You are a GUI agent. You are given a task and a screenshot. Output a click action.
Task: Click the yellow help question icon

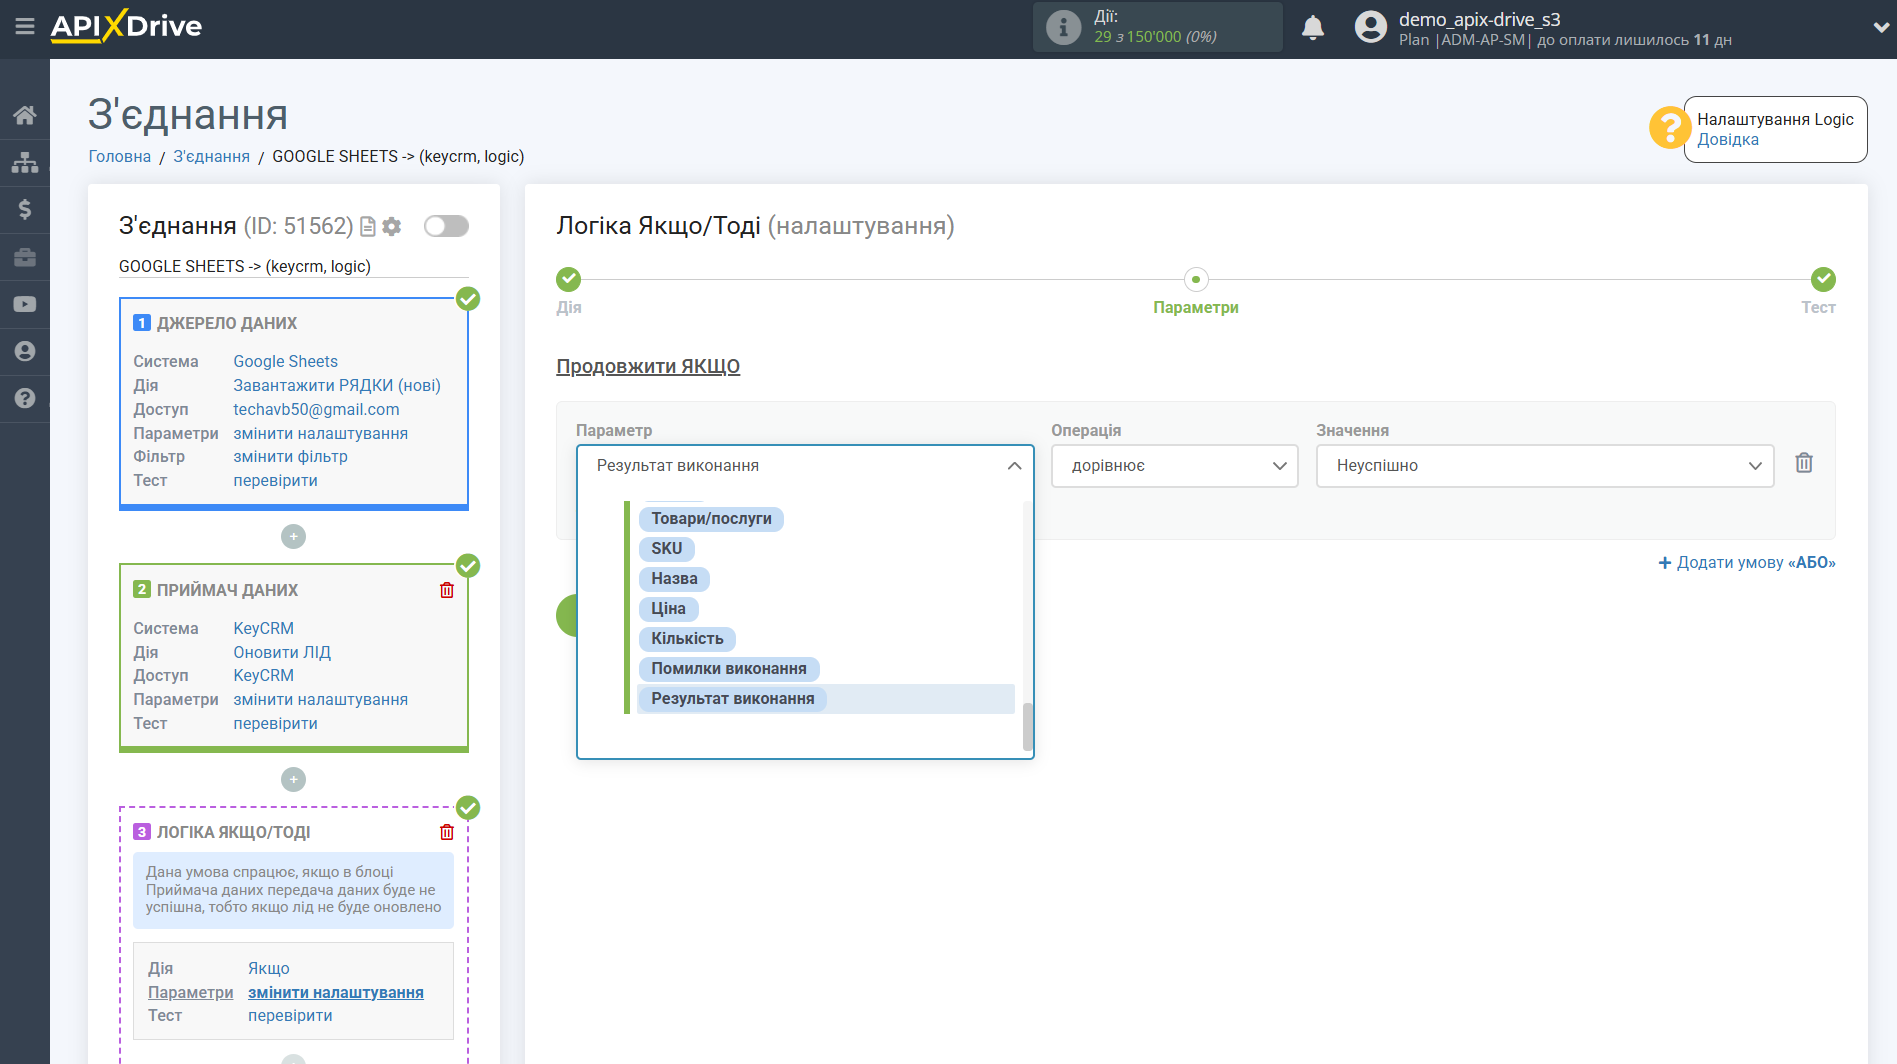pyautogui.click(x=1669, y=128)
